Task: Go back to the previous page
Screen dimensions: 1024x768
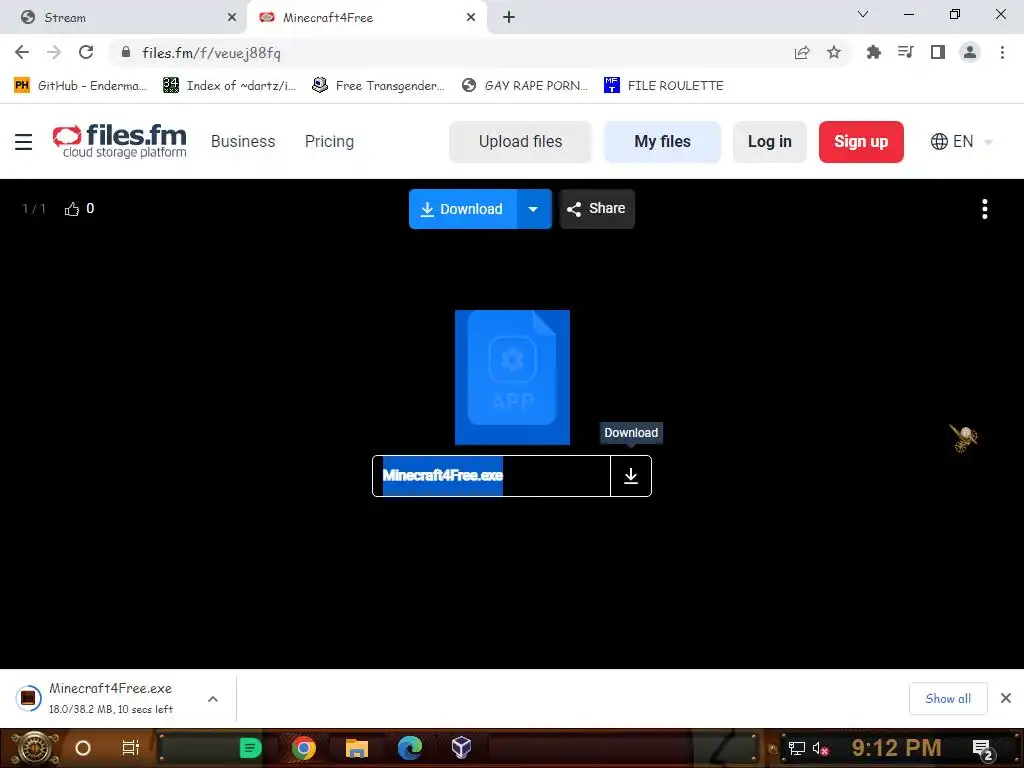Action: (22, 52)
